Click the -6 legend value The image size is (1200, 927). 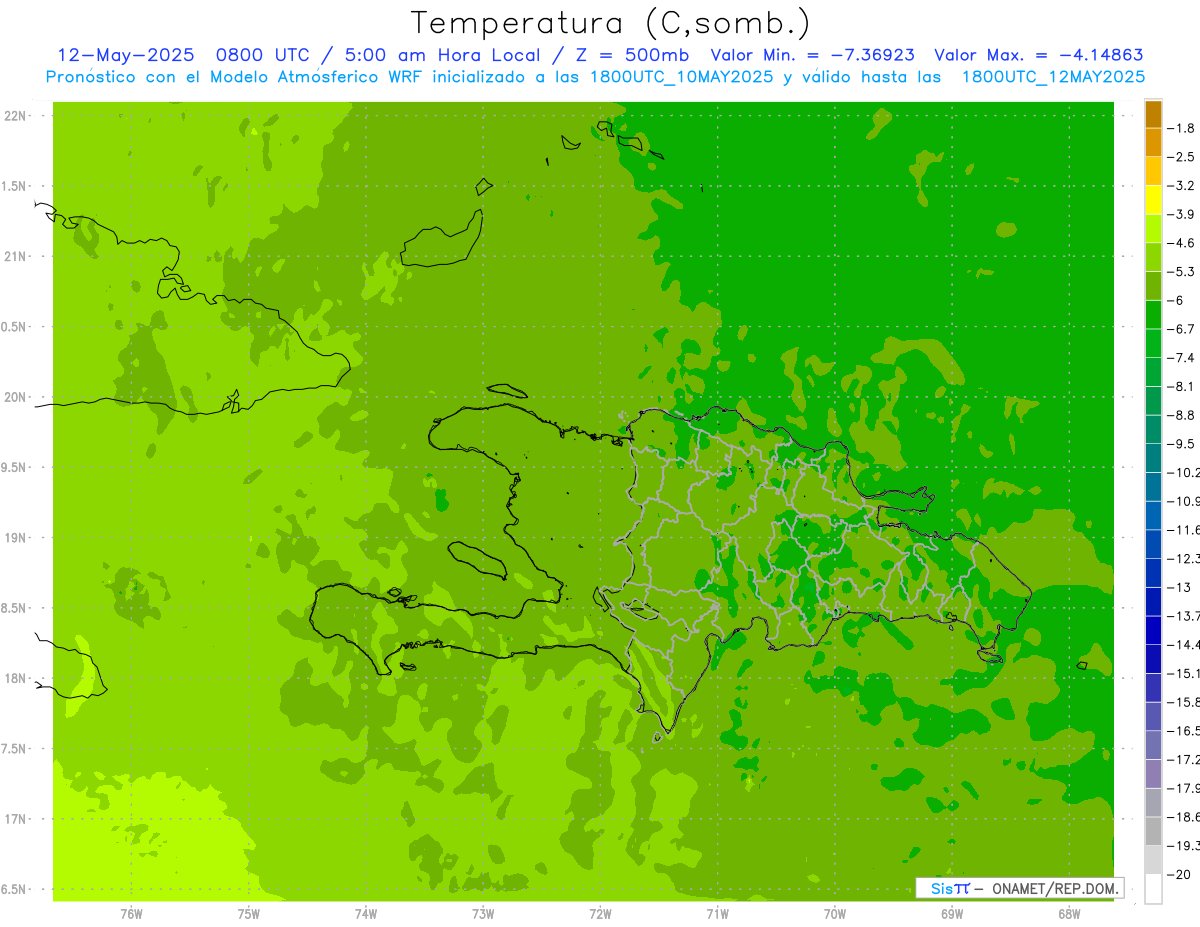tap(1176, 300)
